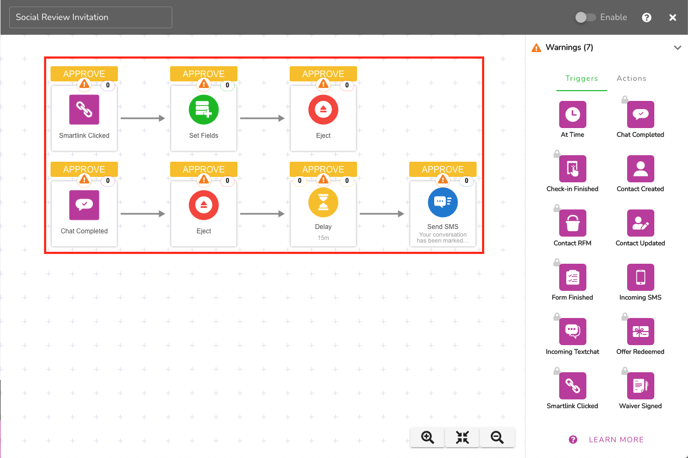Zoom in on the workflow canvas

[428, 438]
